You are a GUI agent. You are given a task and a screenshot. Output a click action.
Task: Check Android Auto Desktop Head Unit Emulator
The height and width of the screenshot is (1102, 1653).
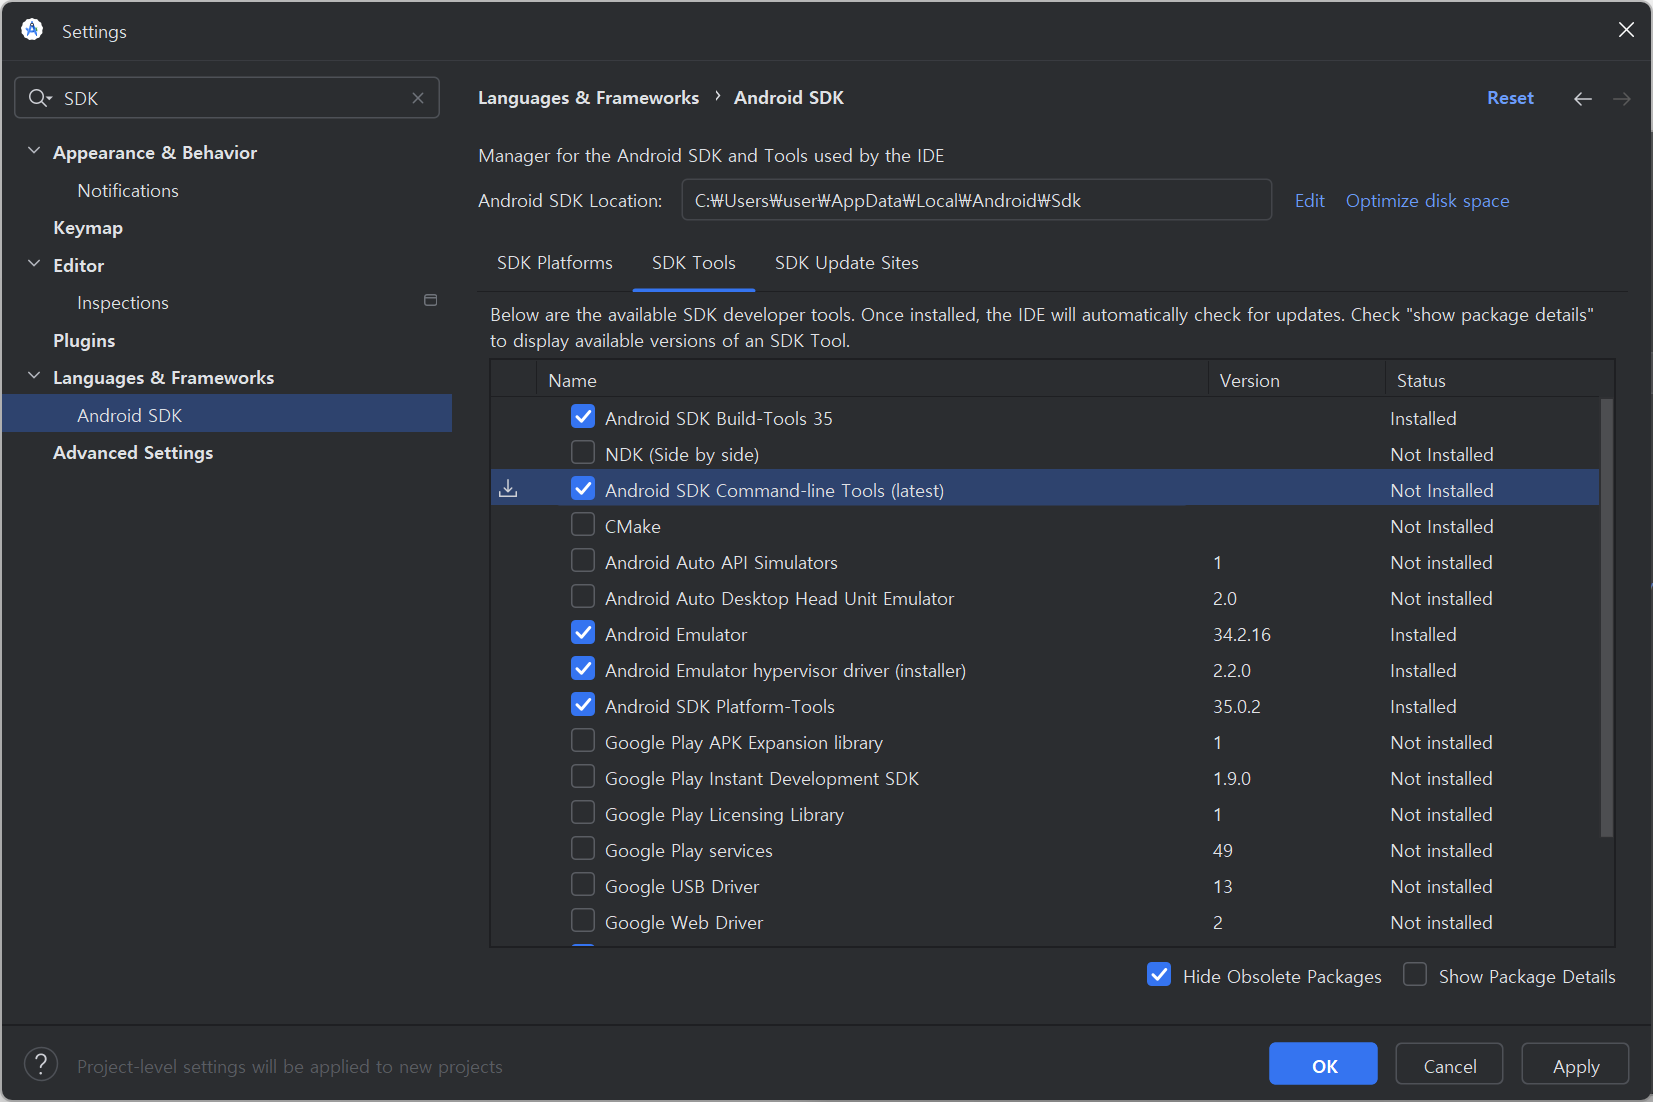coord(583,597)
